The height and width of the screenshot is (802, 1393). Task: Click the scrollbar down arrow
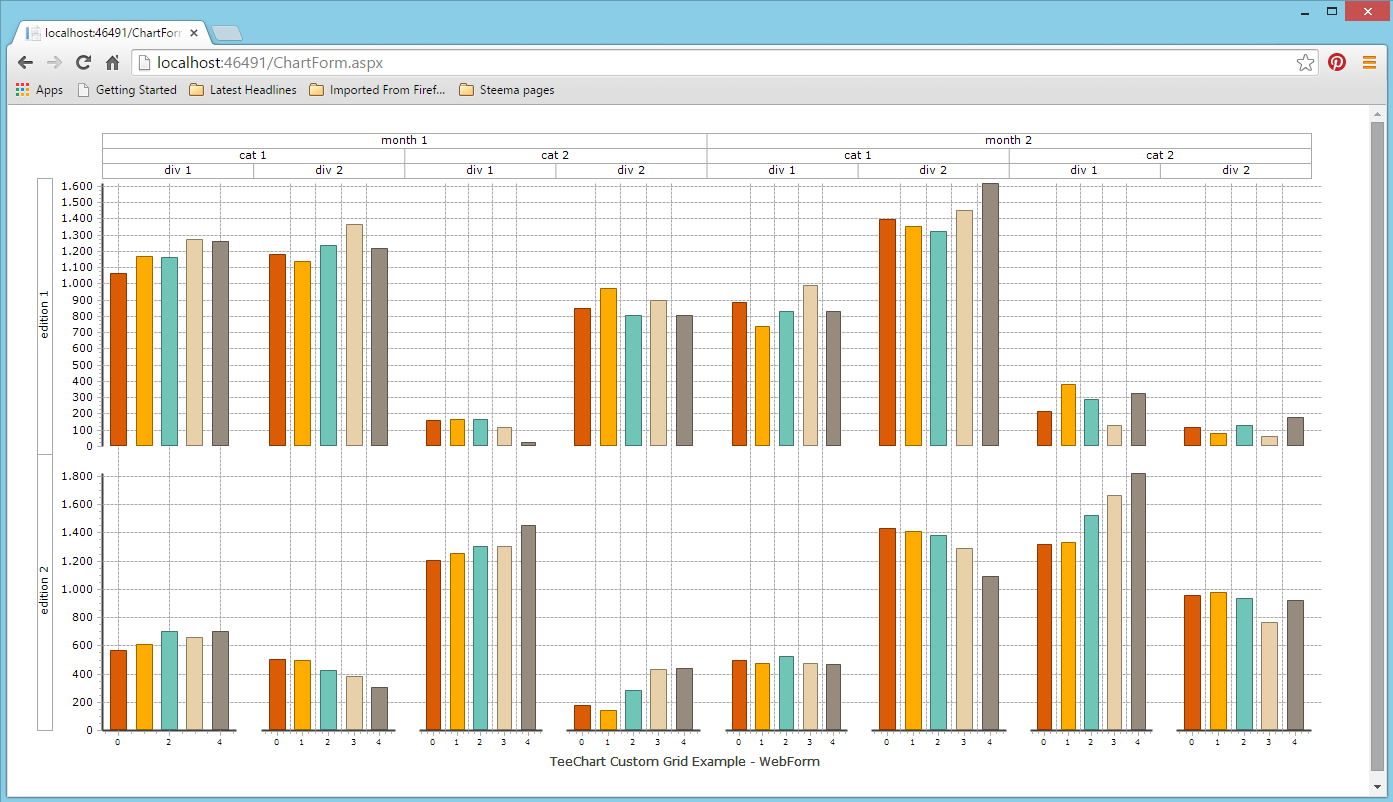1377,785
